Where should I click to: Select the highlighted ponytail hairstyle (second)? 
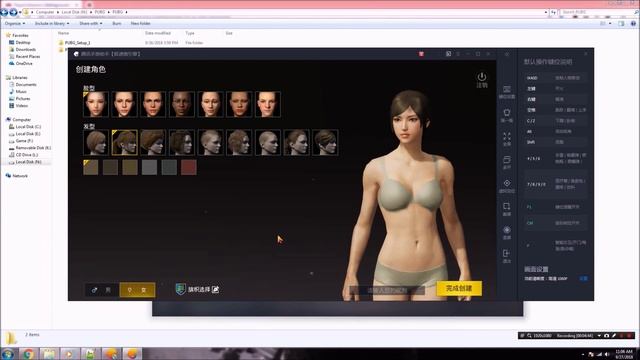pyautogui.click(x=124, y=142)
